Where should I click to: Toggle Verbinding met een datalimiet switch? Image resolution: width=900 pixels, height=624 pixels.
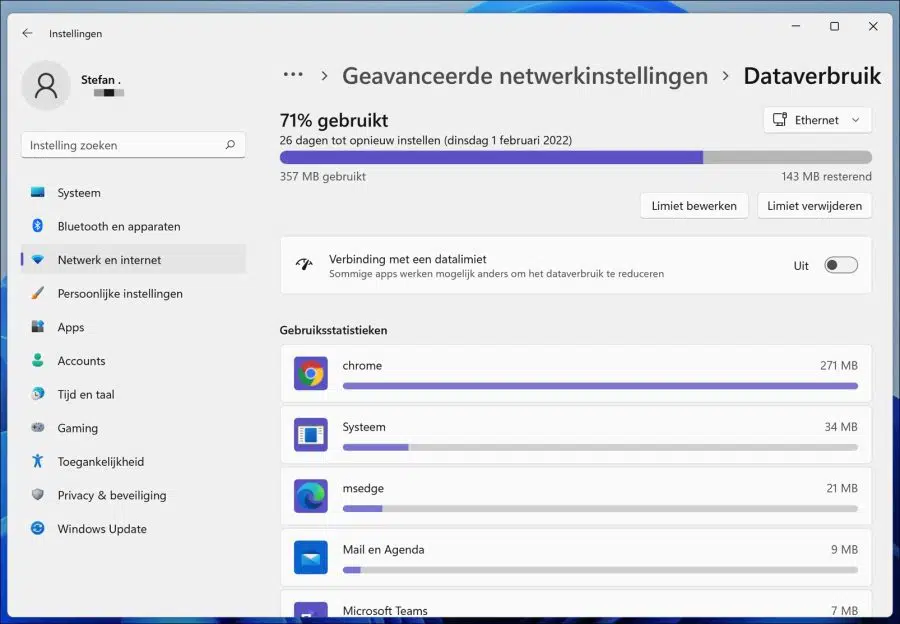[x=841, y=265]
